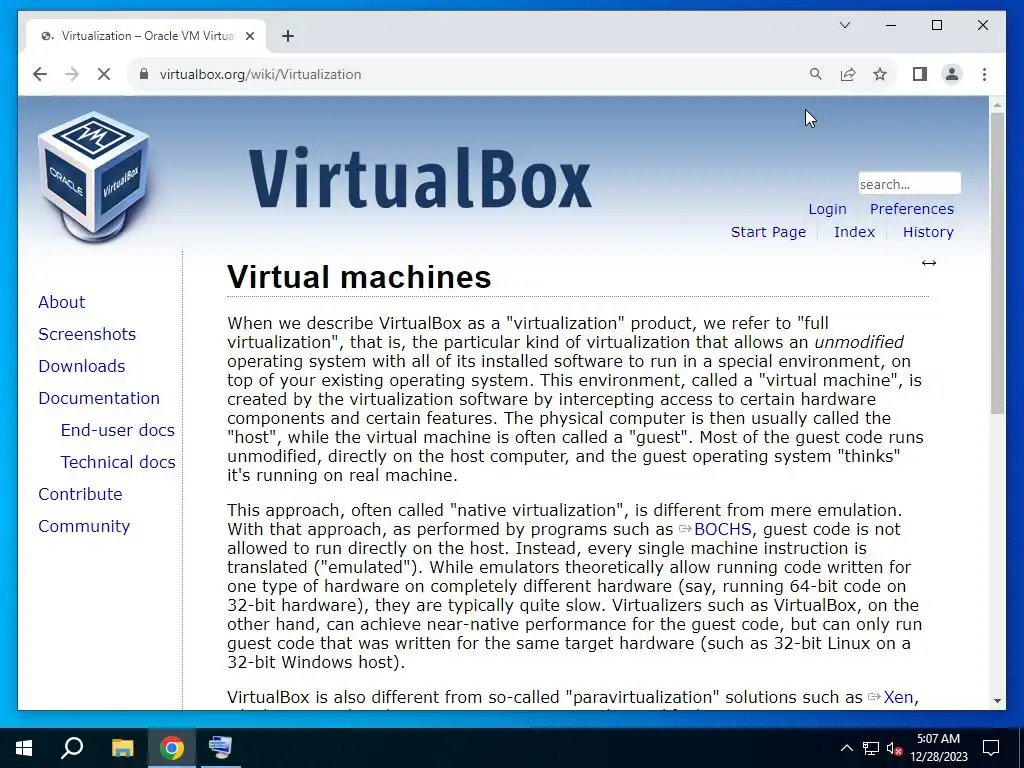Open the History link

tap(928, 232)
